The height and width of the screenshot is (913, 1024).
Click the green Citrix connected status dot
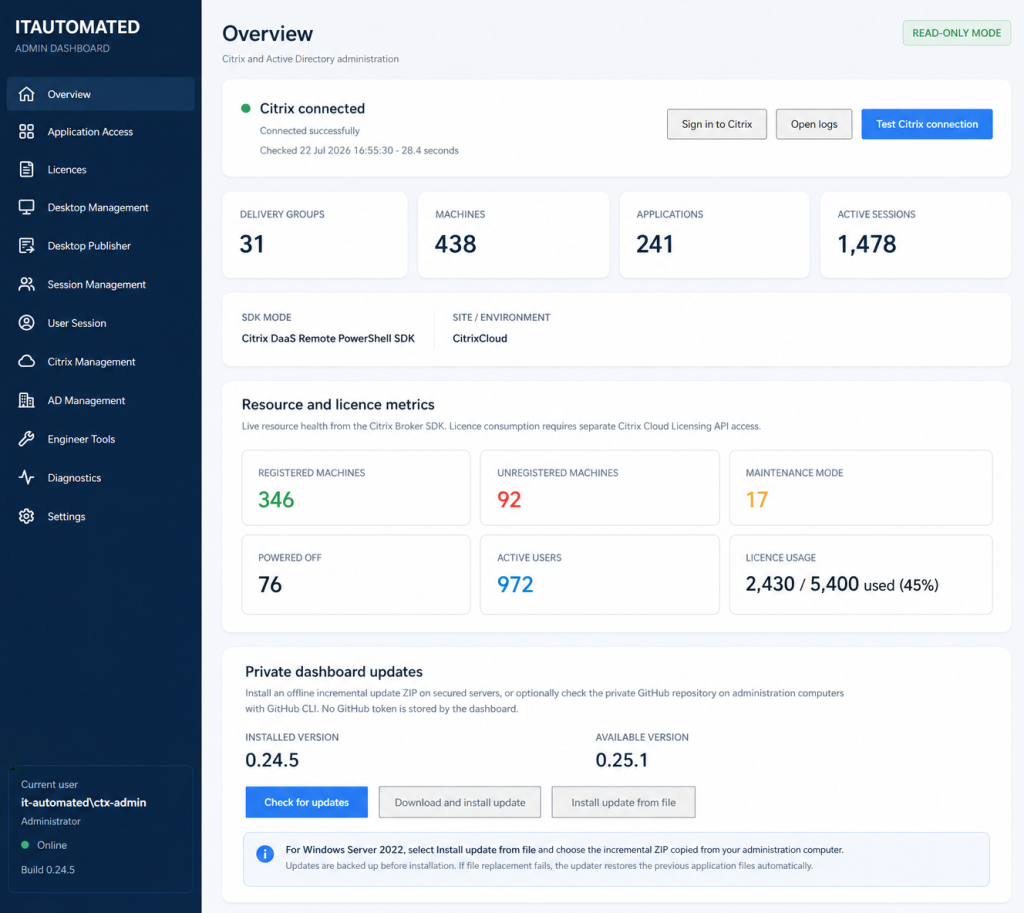tap(246, 108)
